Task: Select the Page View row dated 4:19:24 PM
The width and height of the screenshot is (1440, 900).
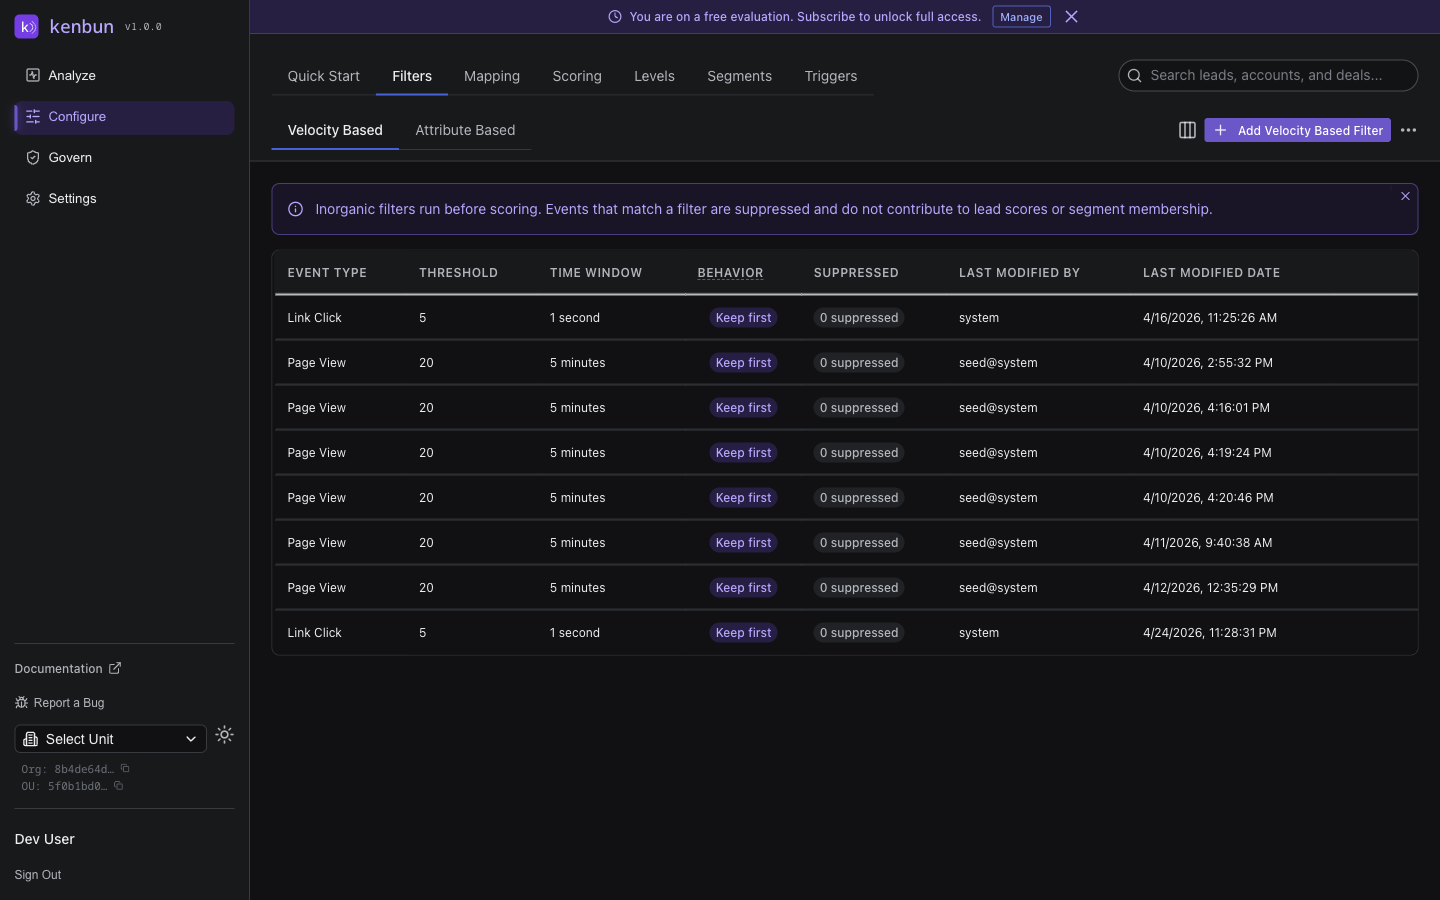Action: [846, 453]
